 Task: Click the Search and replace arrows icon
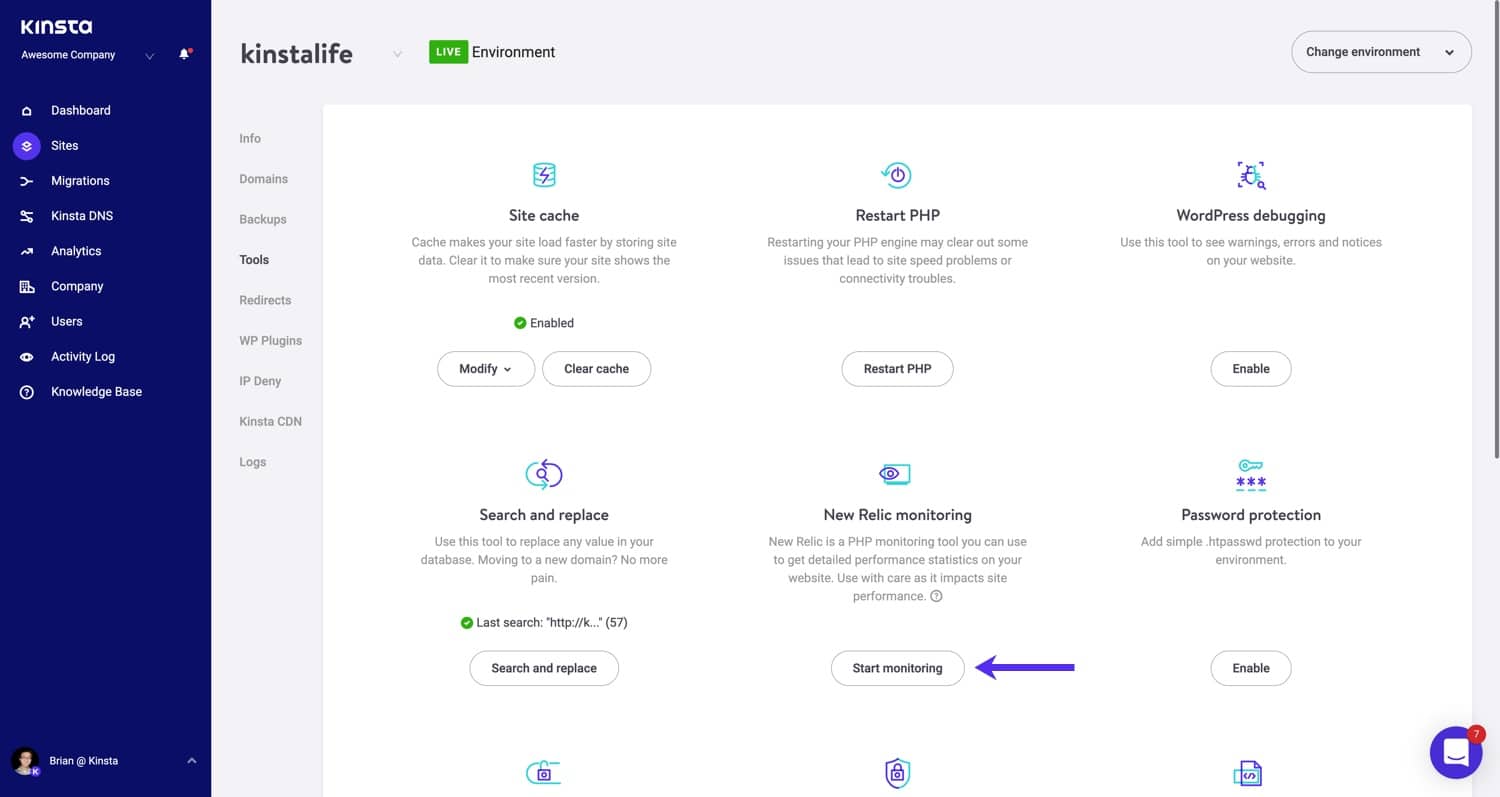[544, 474]
